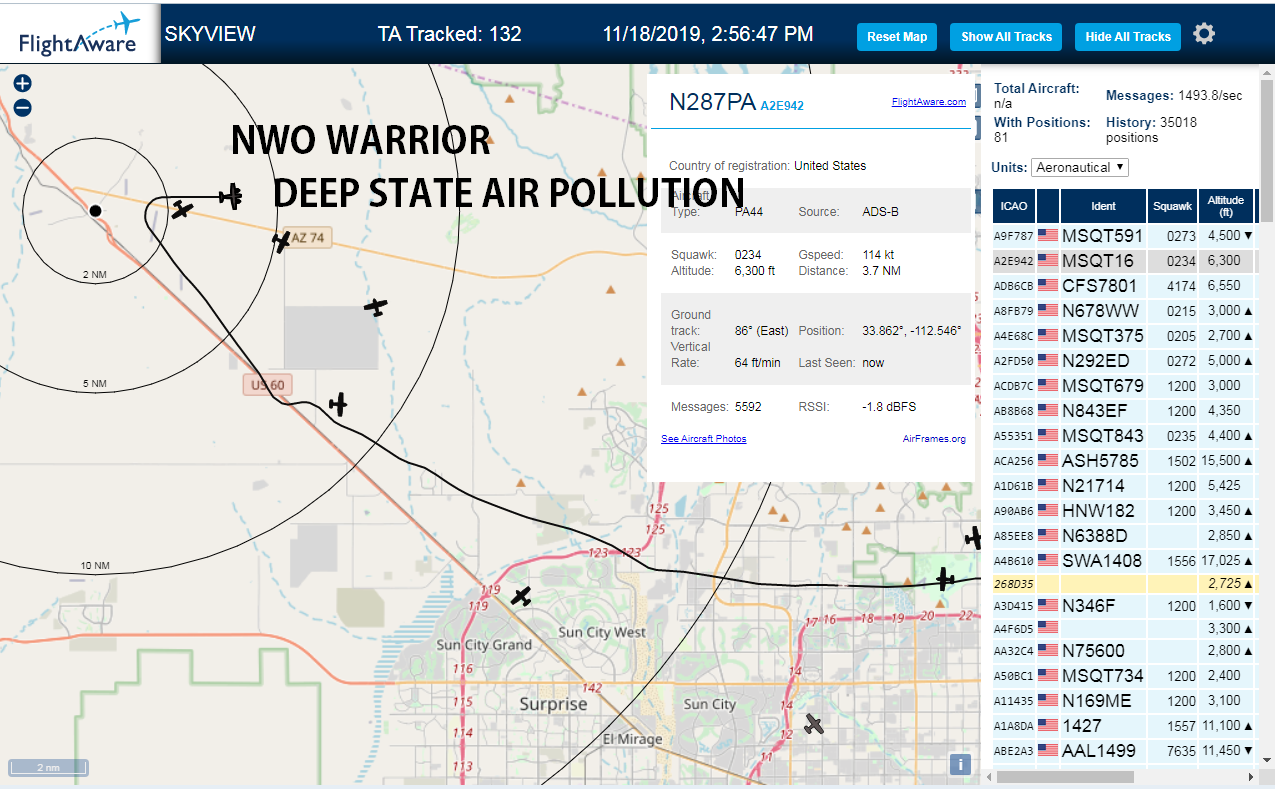Viewport: 1275px width, 789px height.
Task: Select the aircraft icon beside AZ 74 label
Action: [x=281, y=241]
